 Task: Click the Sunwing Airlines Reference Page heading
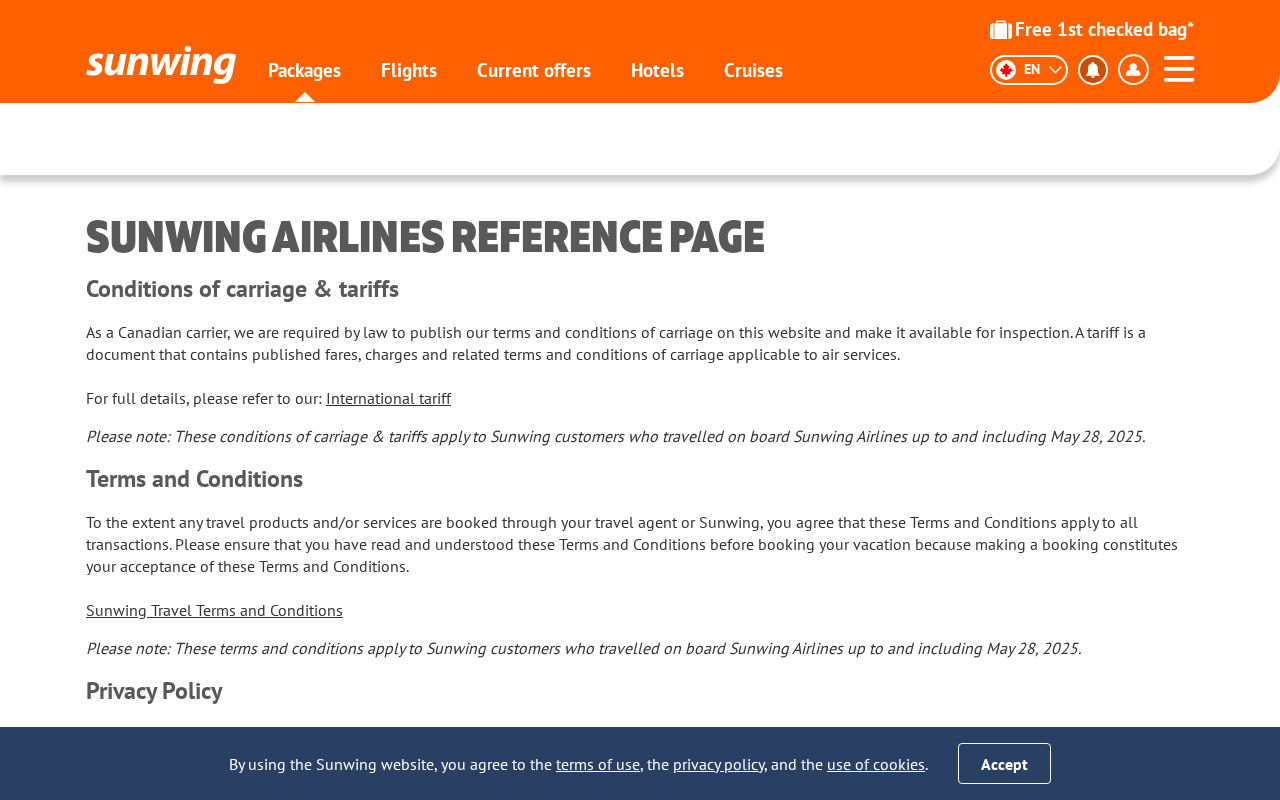tap(425, 237)
